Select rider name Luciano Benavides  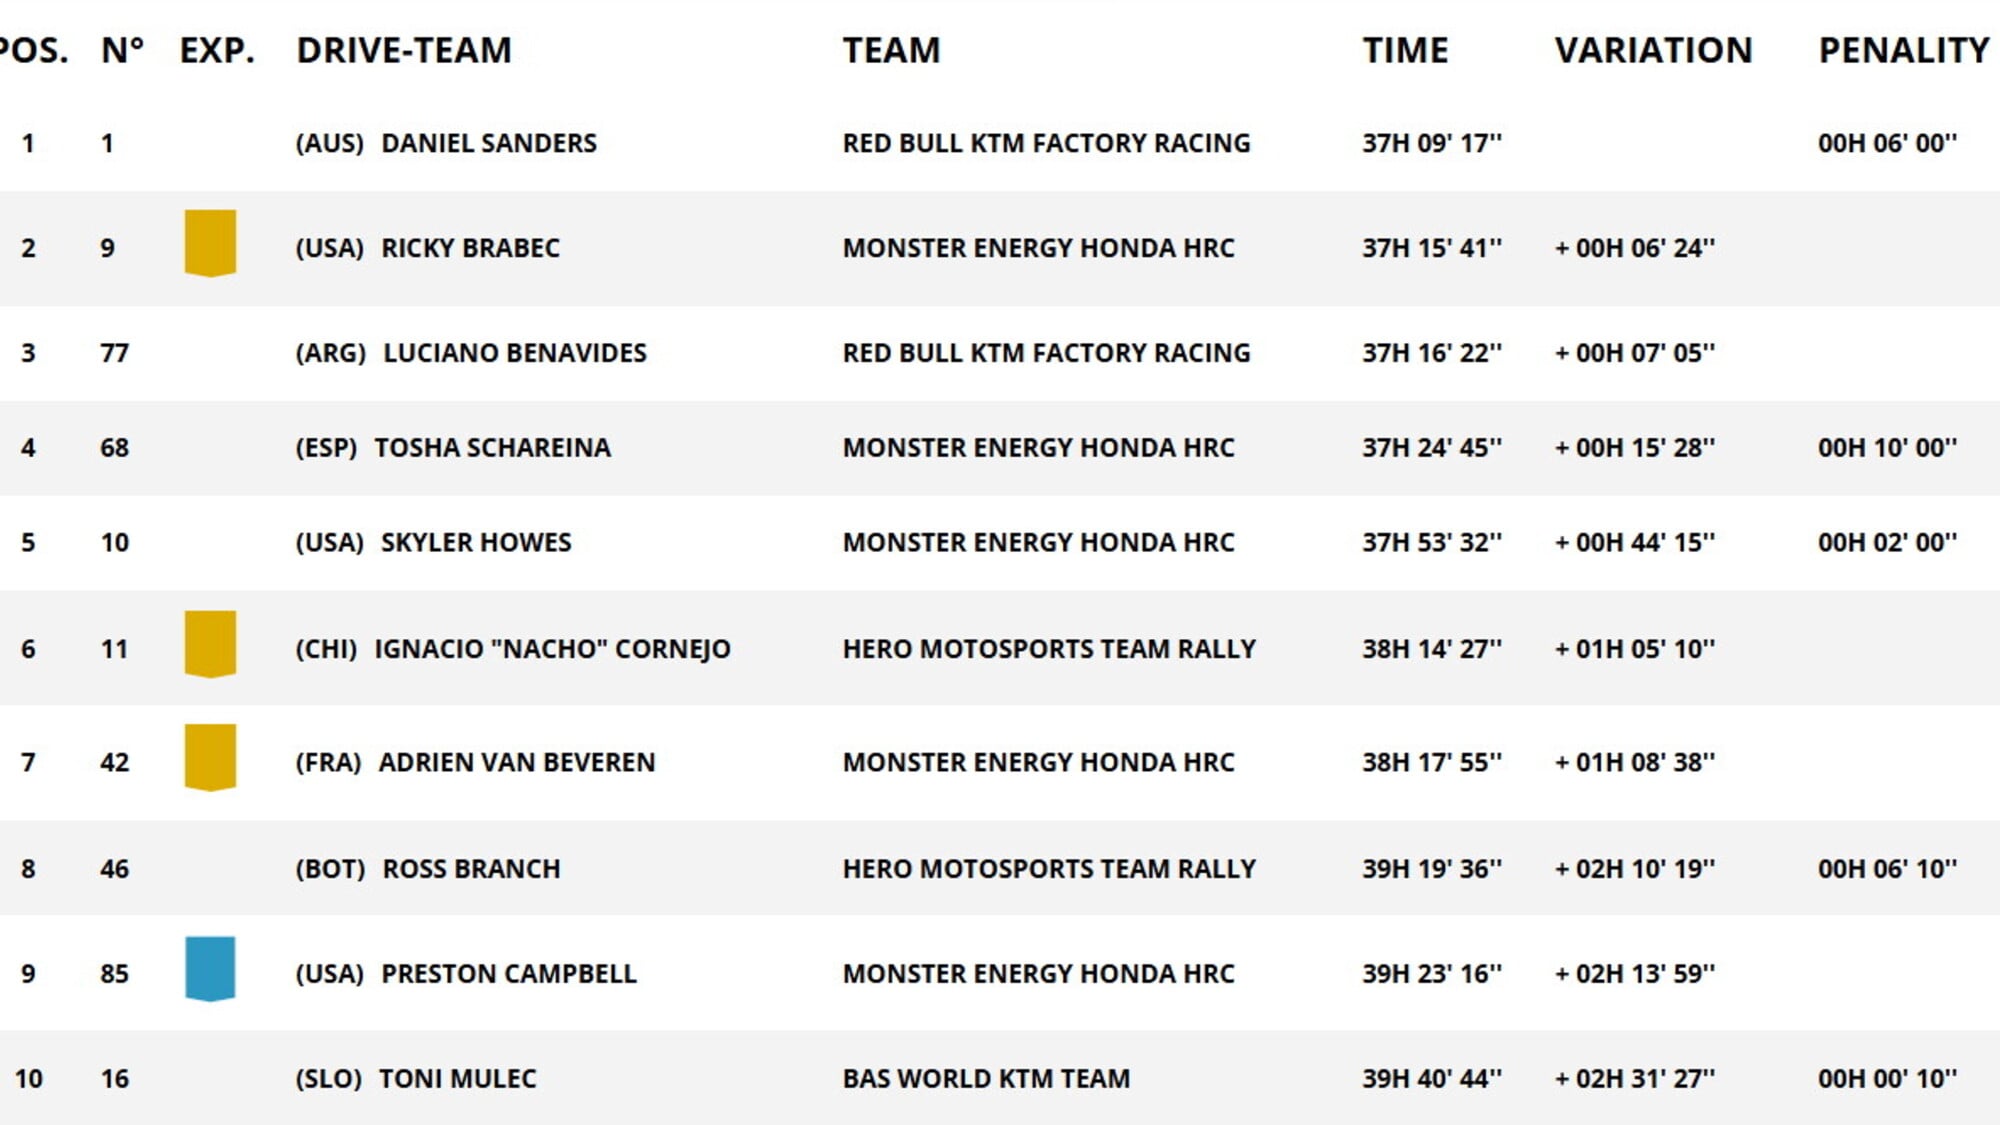click(x=515, y=353)
